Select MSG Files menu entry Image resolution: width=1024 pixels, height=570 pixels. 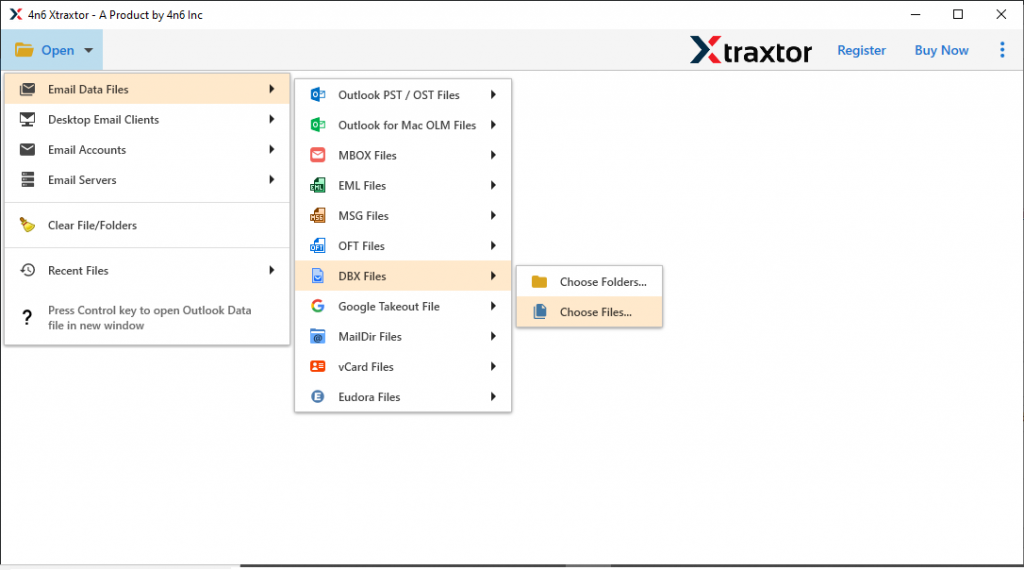403,215
